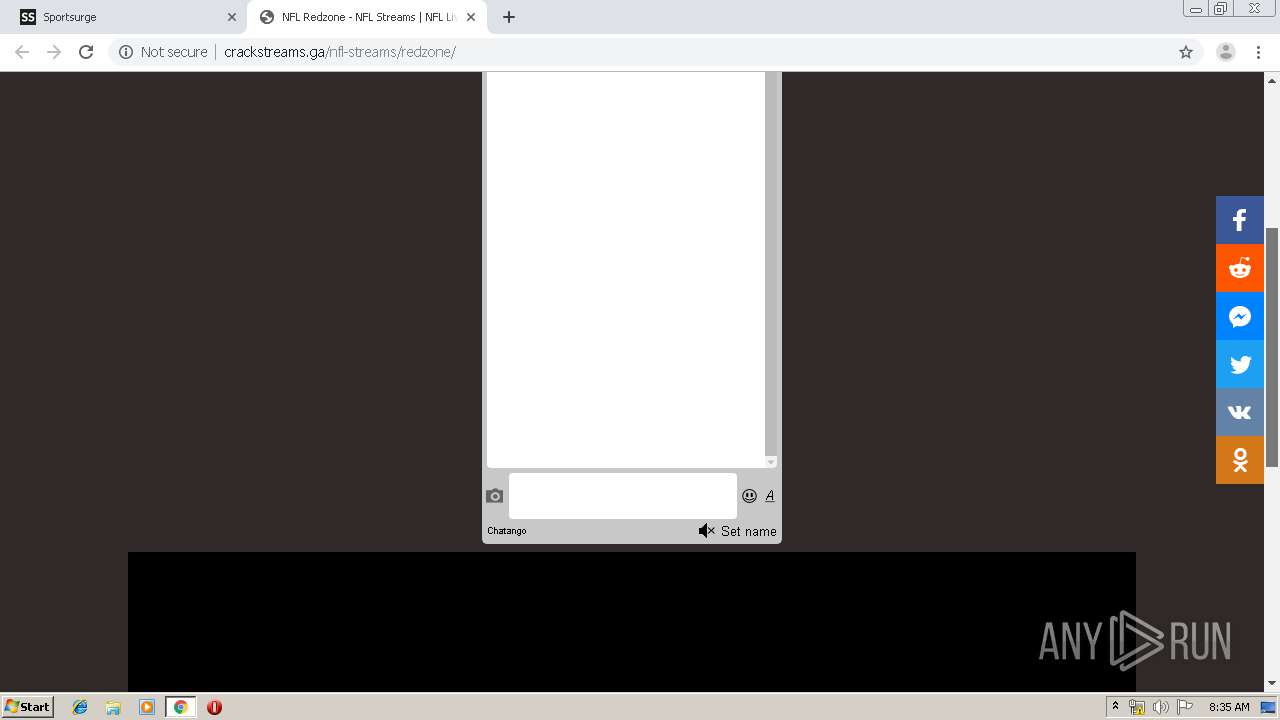Click page scrollbar down arrow
Viewport: 1280px width, 720px height.
(x=1272, y=684)
